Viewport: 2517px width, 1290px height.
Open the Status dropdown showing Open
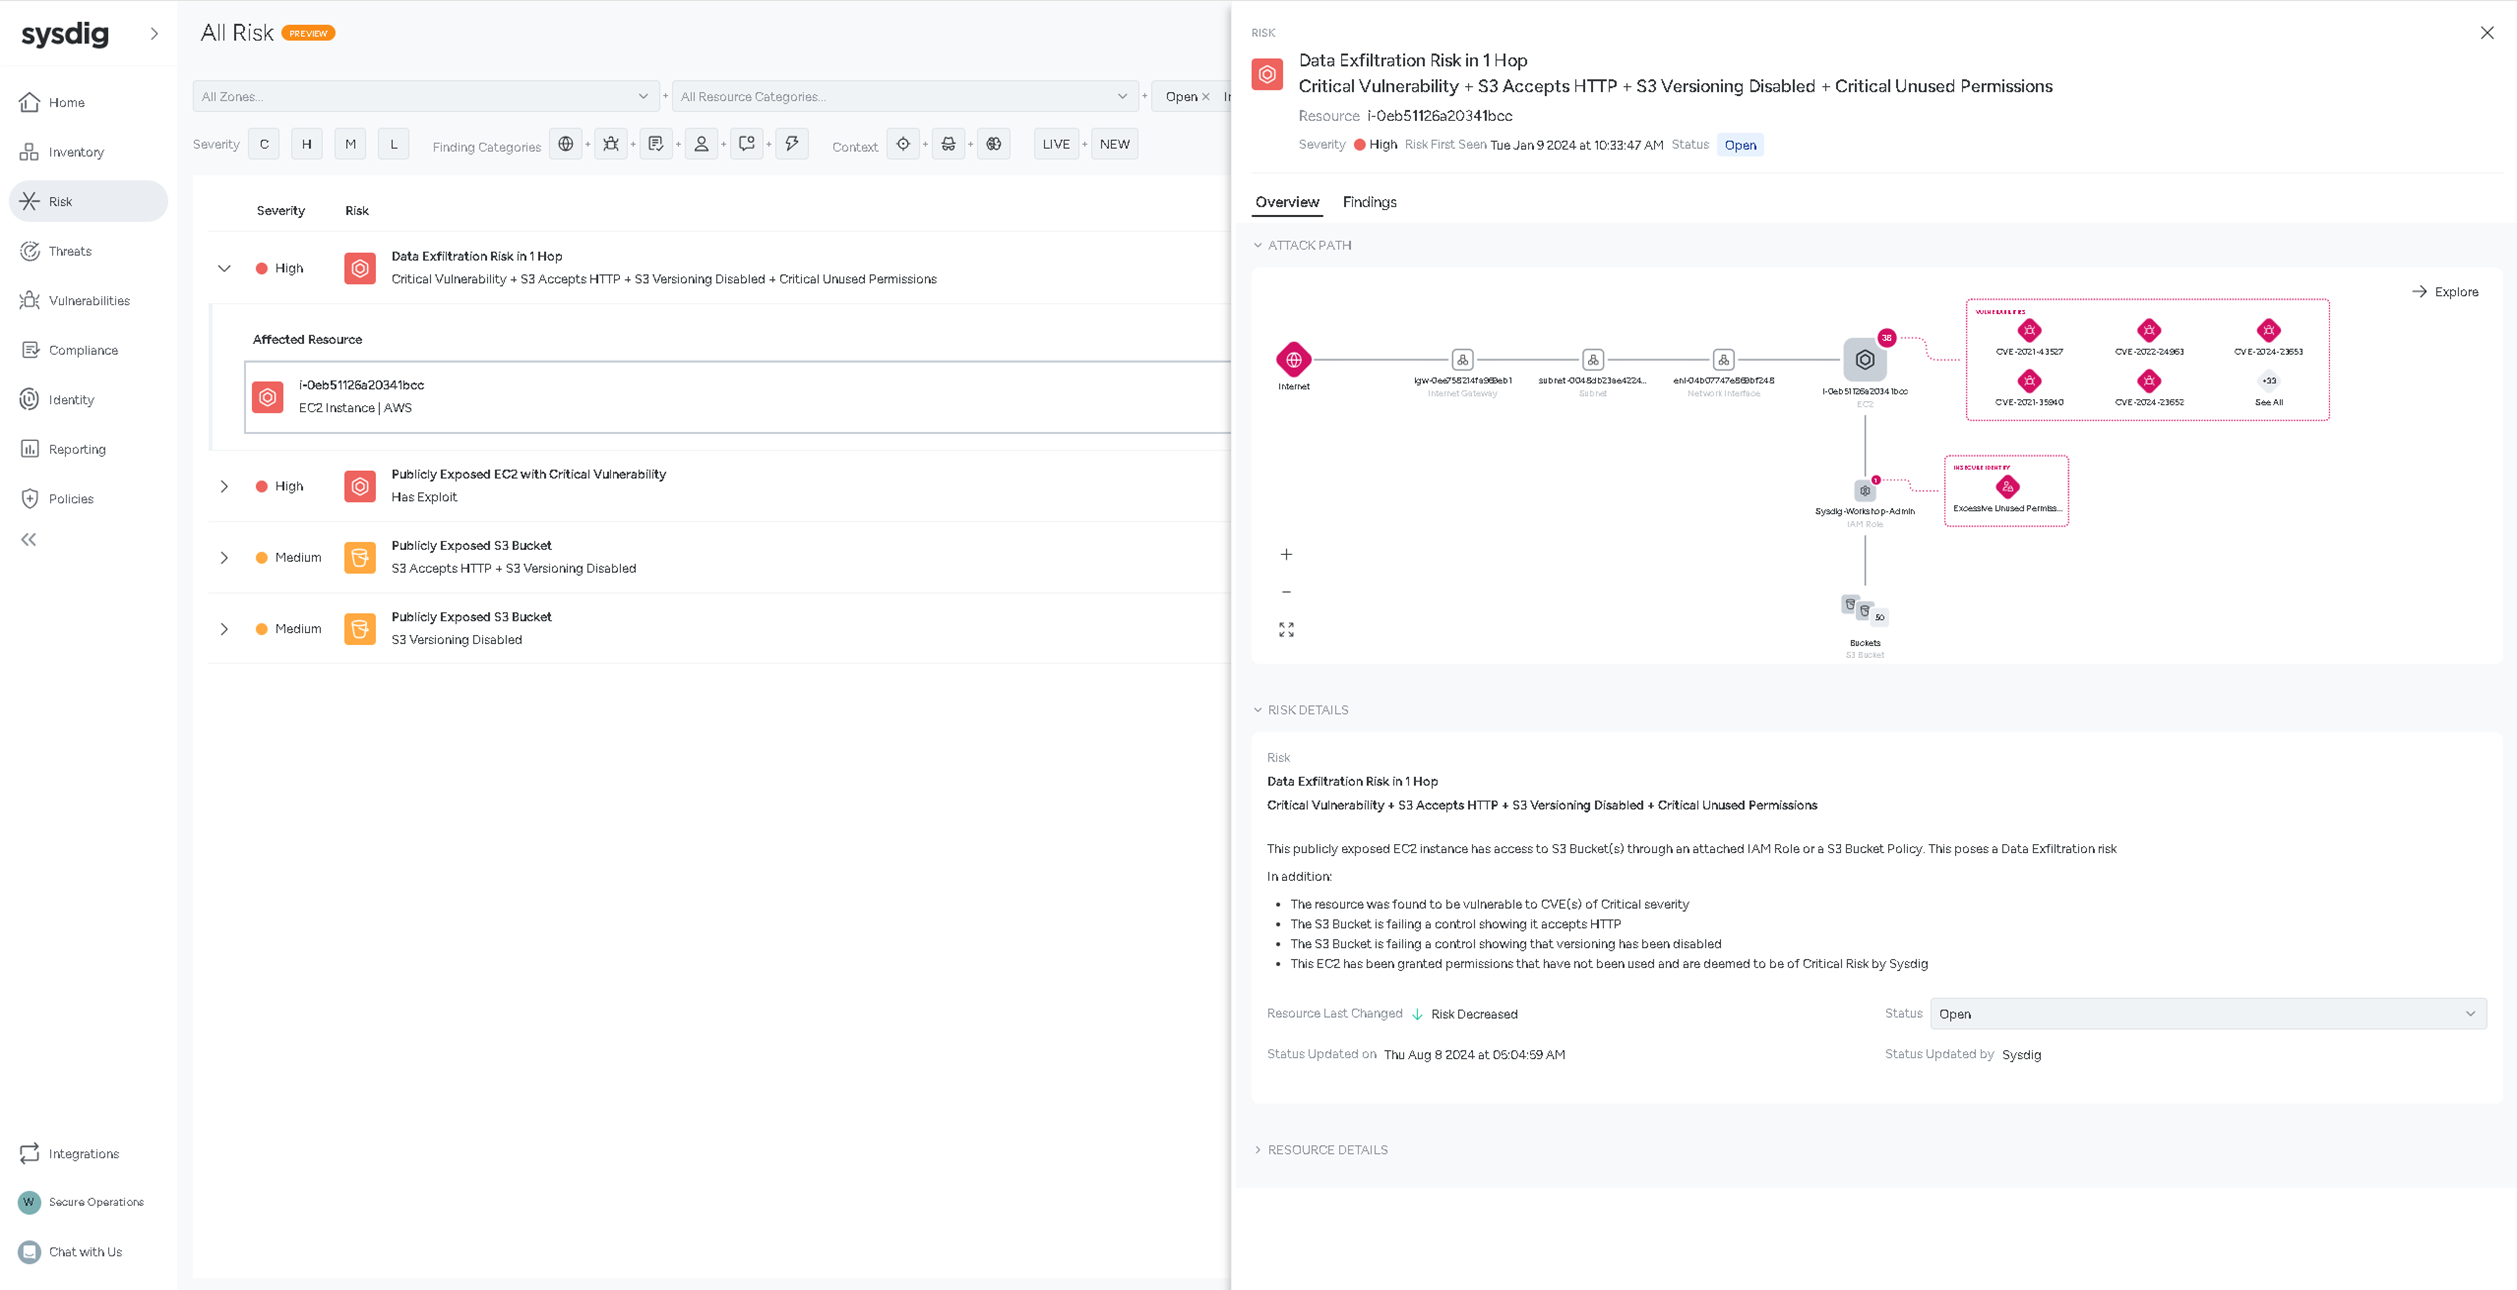[2207, 1014]
